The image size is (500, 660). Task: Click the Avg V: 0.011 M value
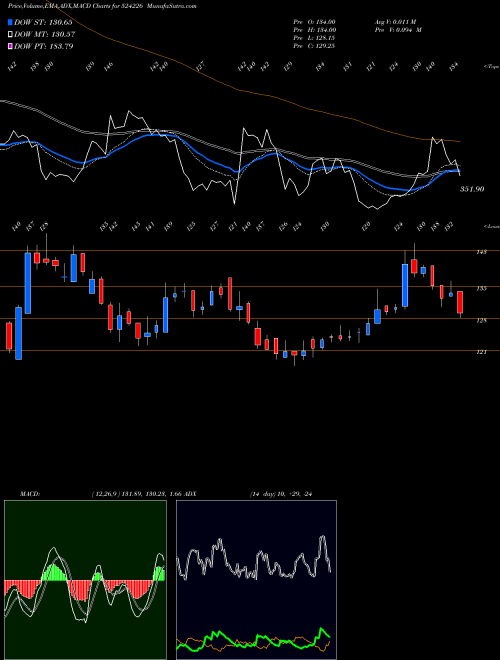coord(396,22)
